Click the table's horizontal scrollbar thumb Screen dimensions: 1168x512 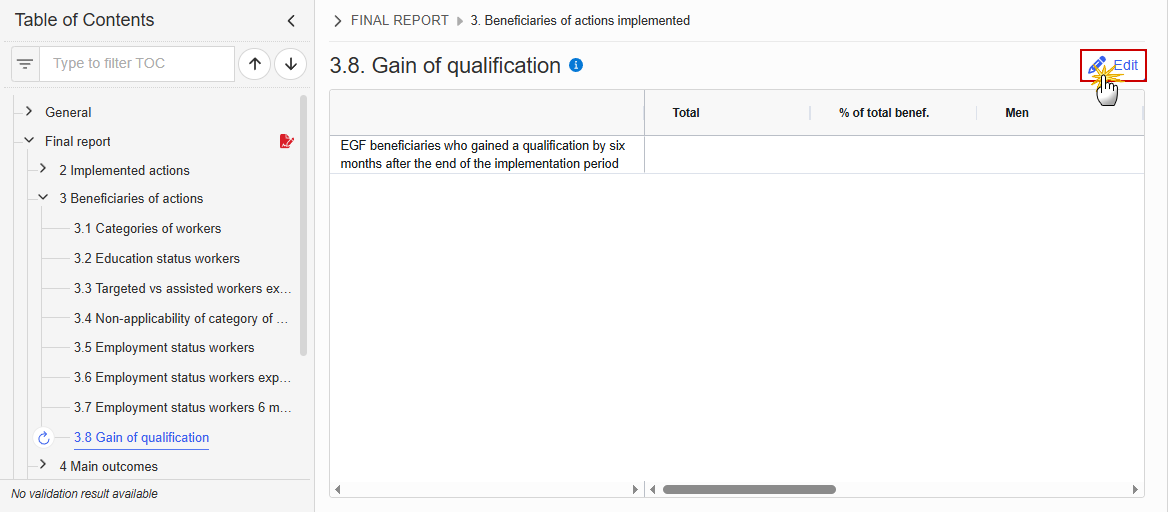pyautogui.click(x=749, y=490)
